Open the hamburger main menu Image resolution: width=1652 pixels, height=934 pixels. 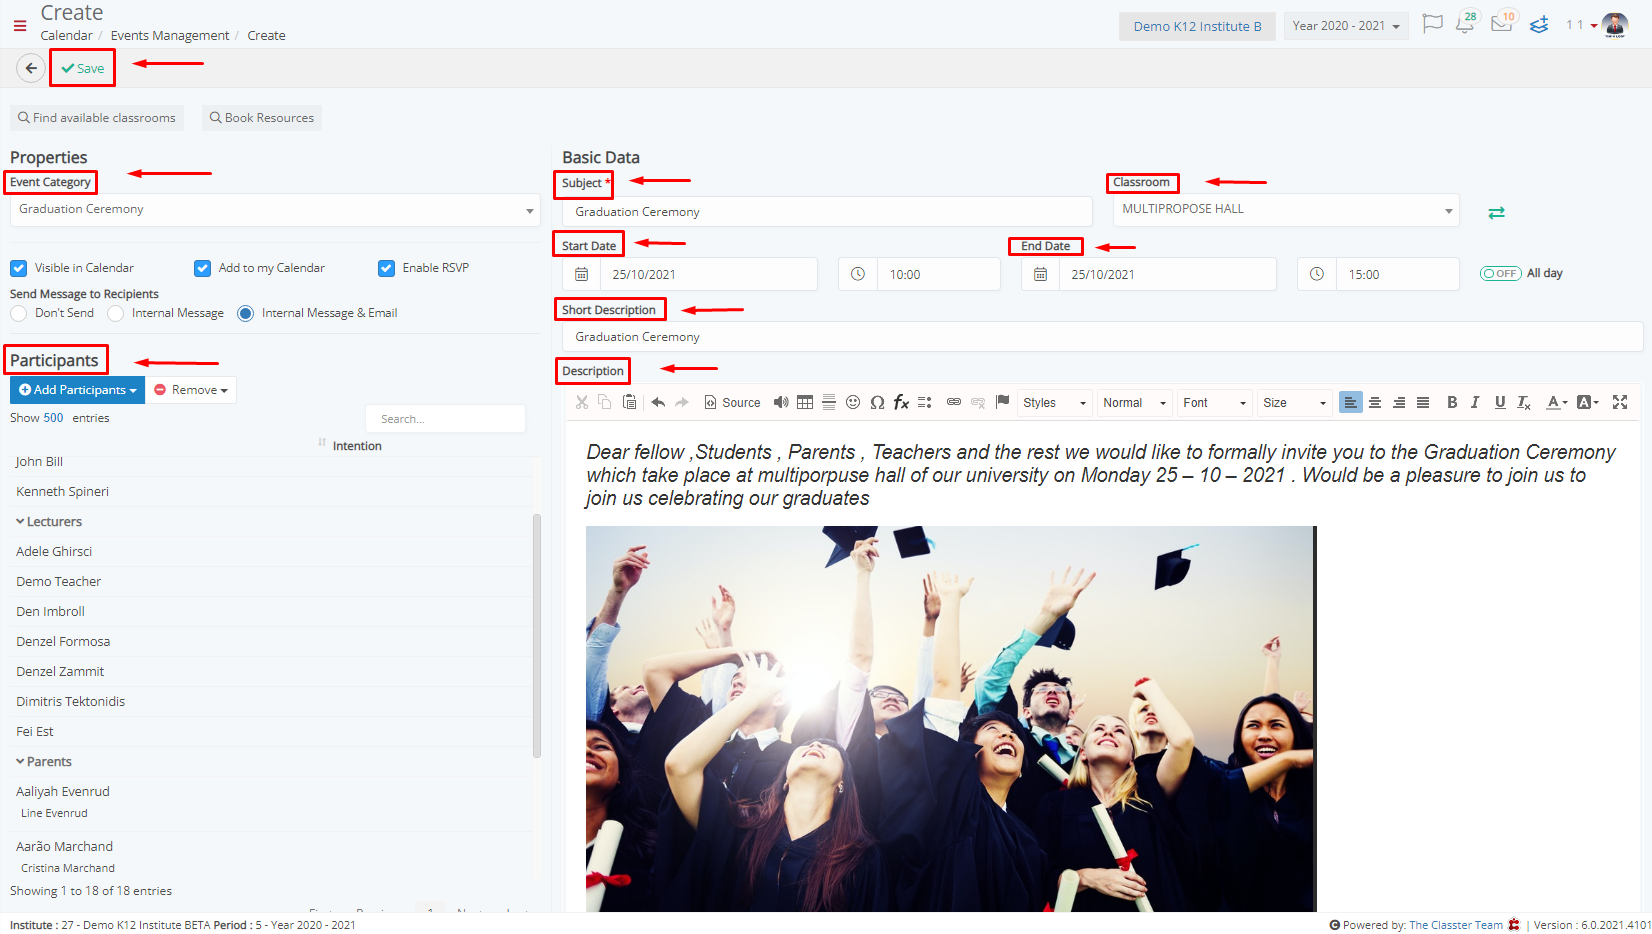click(20, 26)
